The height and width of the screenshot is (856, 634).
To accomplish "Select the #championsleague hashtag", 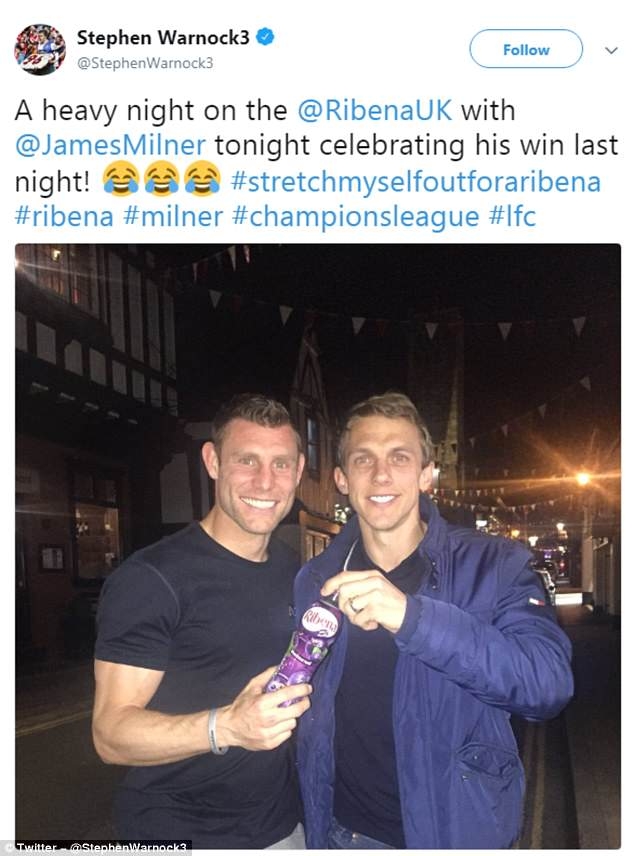I will (x=355, y=217).
